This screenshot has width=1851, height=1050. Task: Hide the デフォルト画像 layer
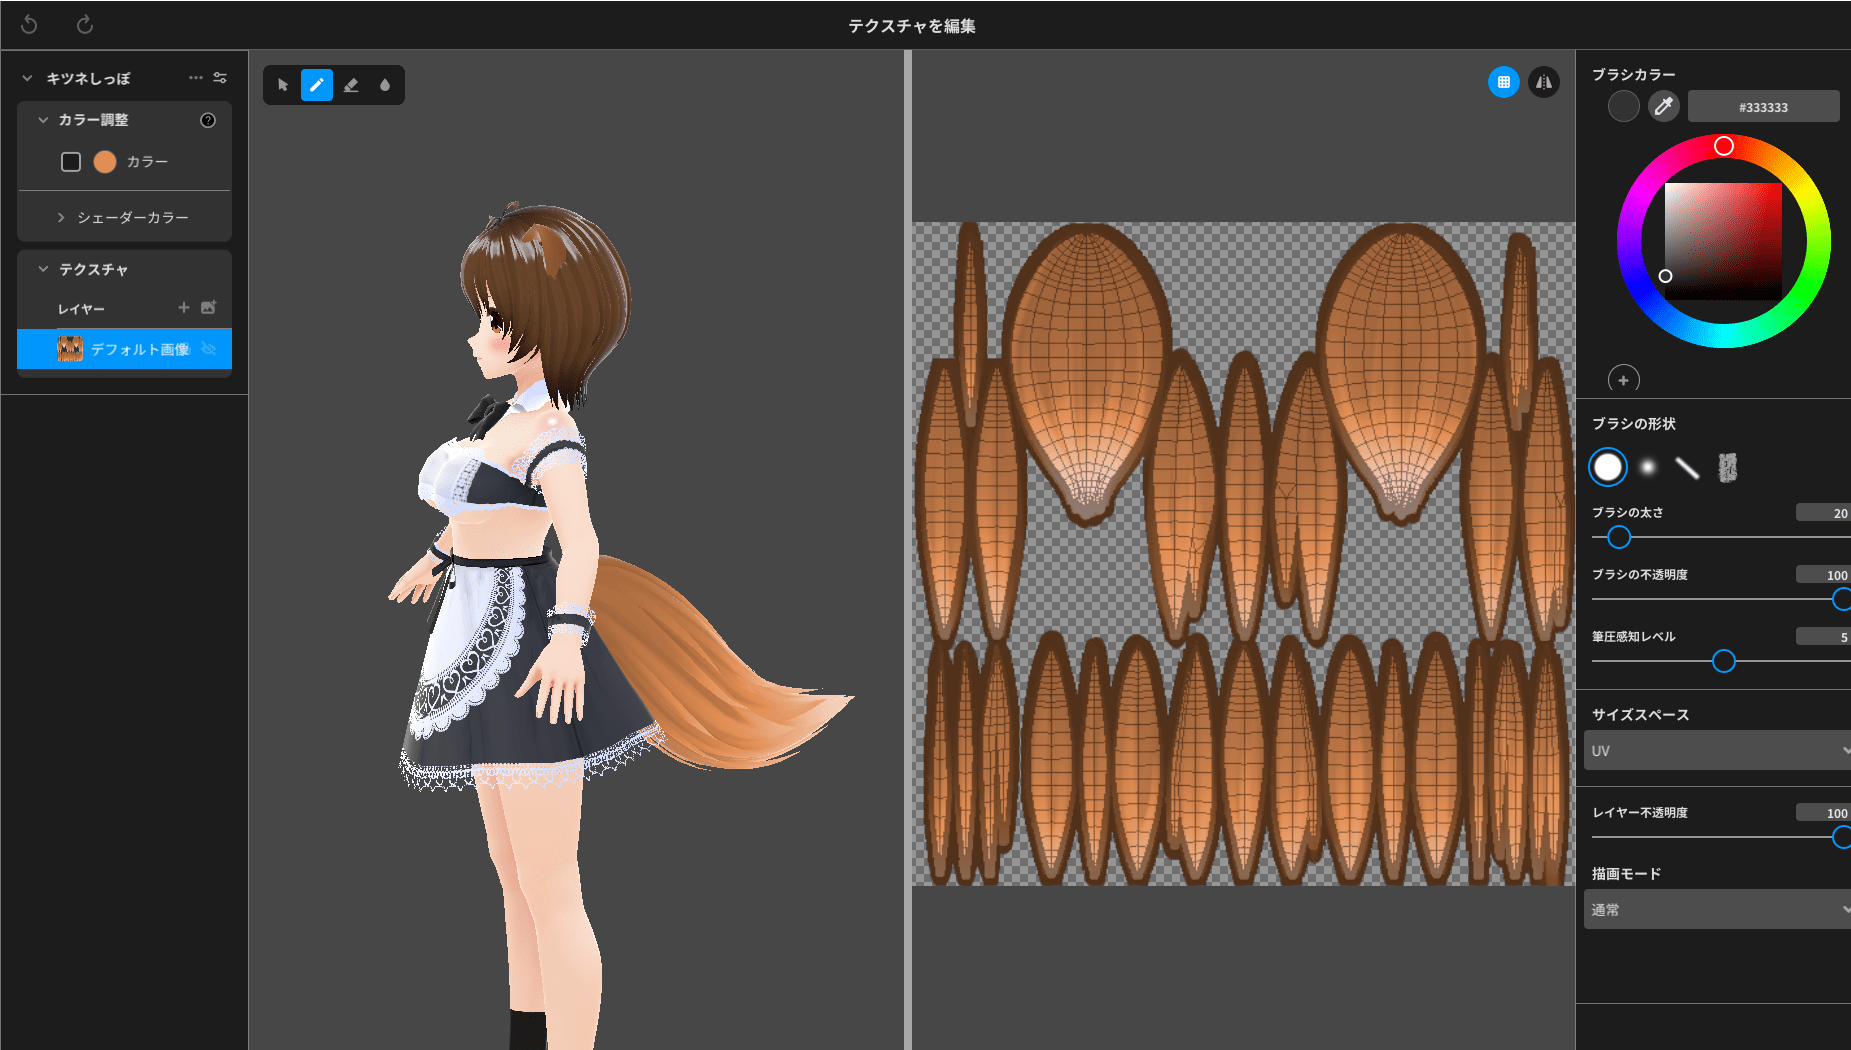pos(209,349)
